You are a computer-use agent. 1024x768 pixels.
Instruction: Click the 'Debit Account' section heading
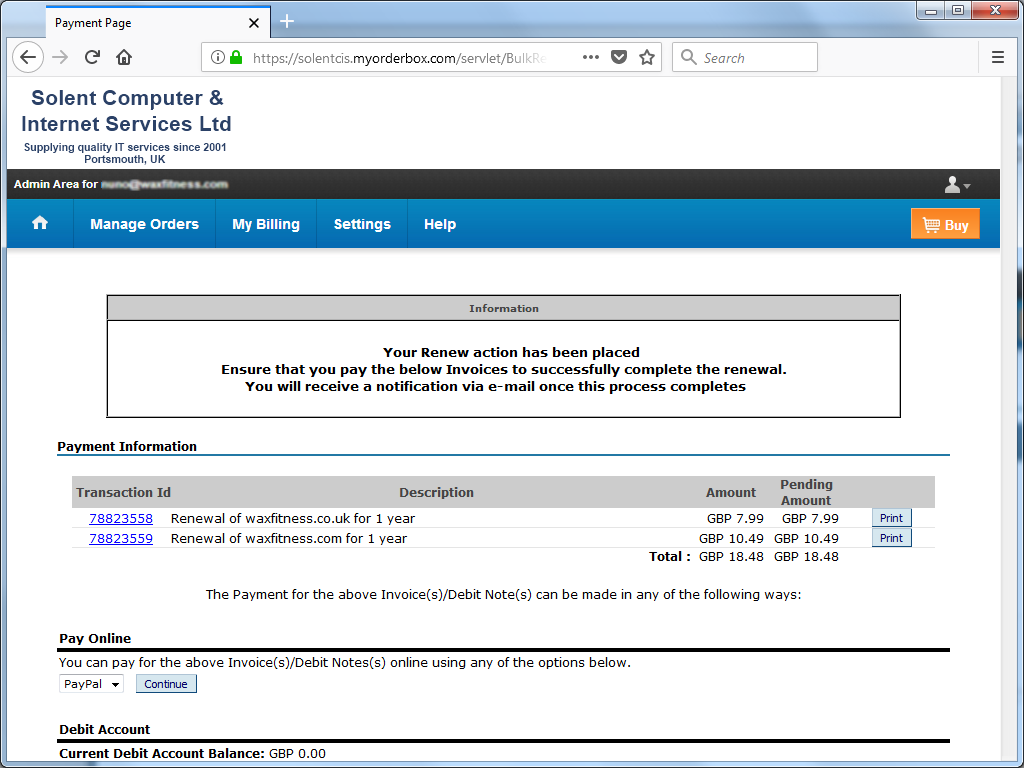104,729
